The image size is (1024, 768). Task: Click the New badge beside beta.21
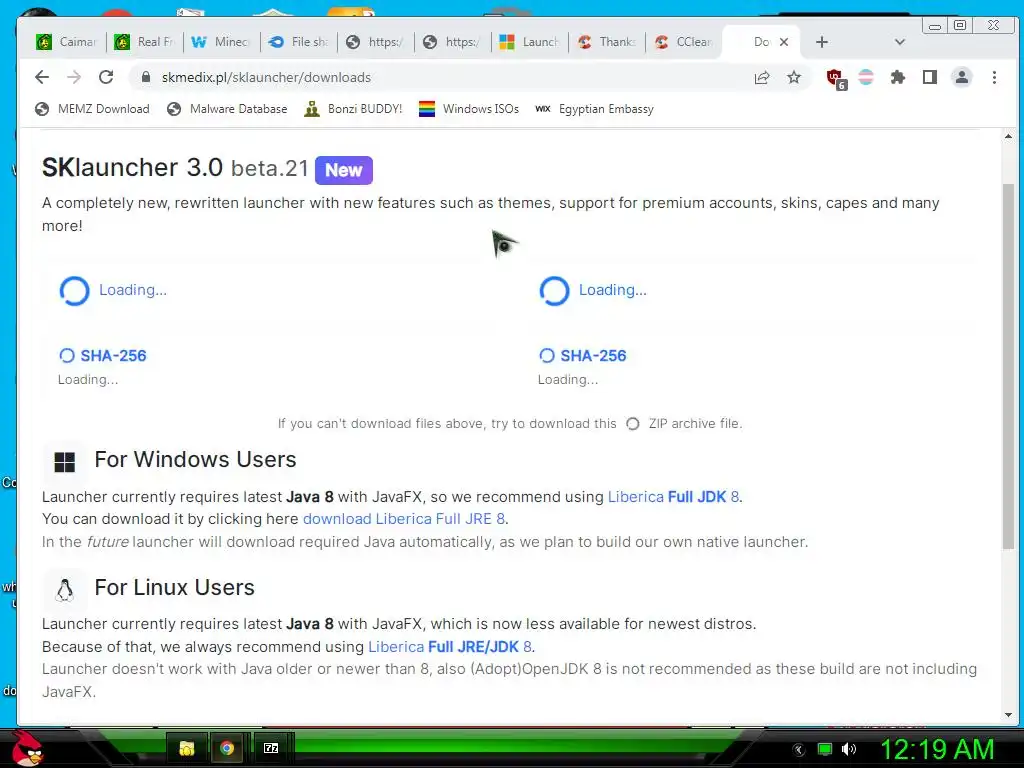coord(344,170)
